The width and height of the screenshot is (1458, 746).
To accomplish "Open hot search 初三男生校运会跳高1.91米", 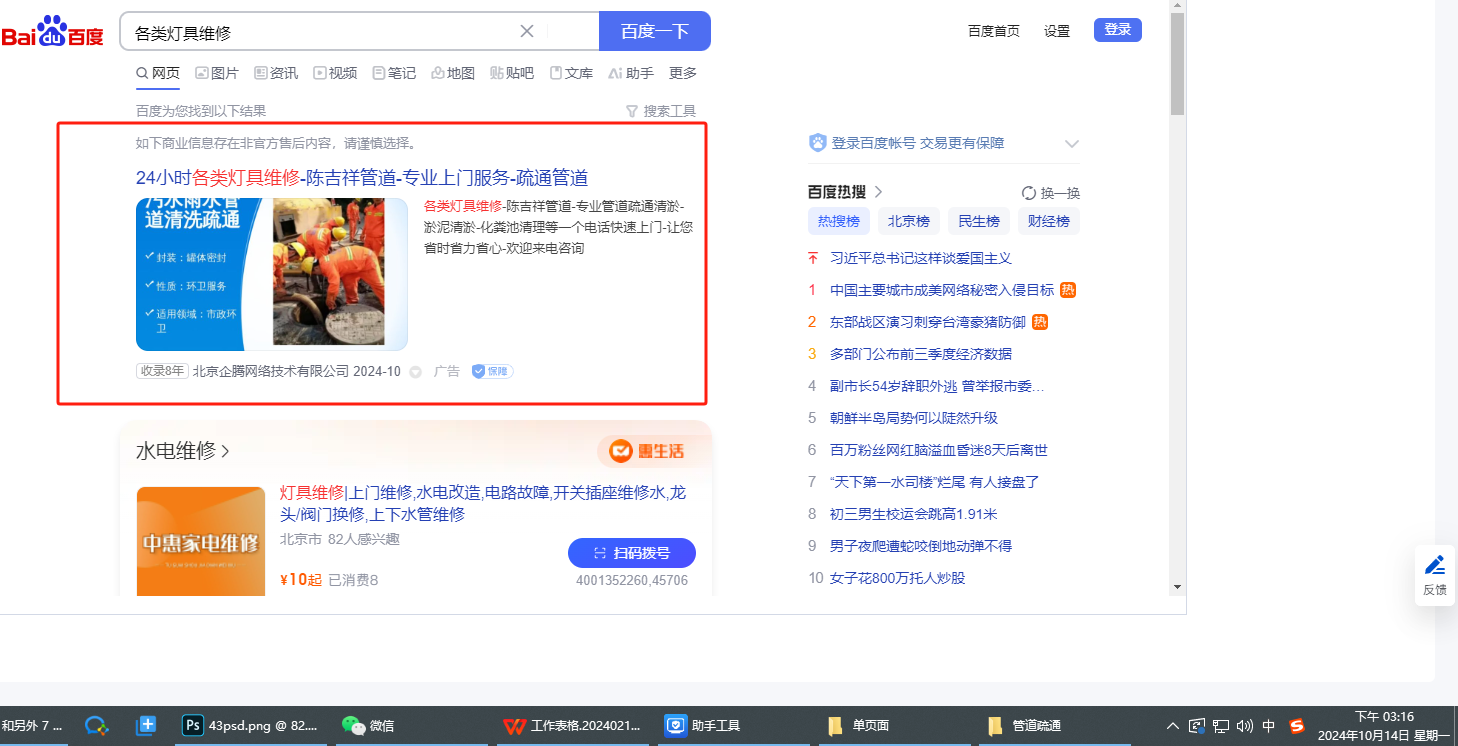I will [x=914, y=514].
